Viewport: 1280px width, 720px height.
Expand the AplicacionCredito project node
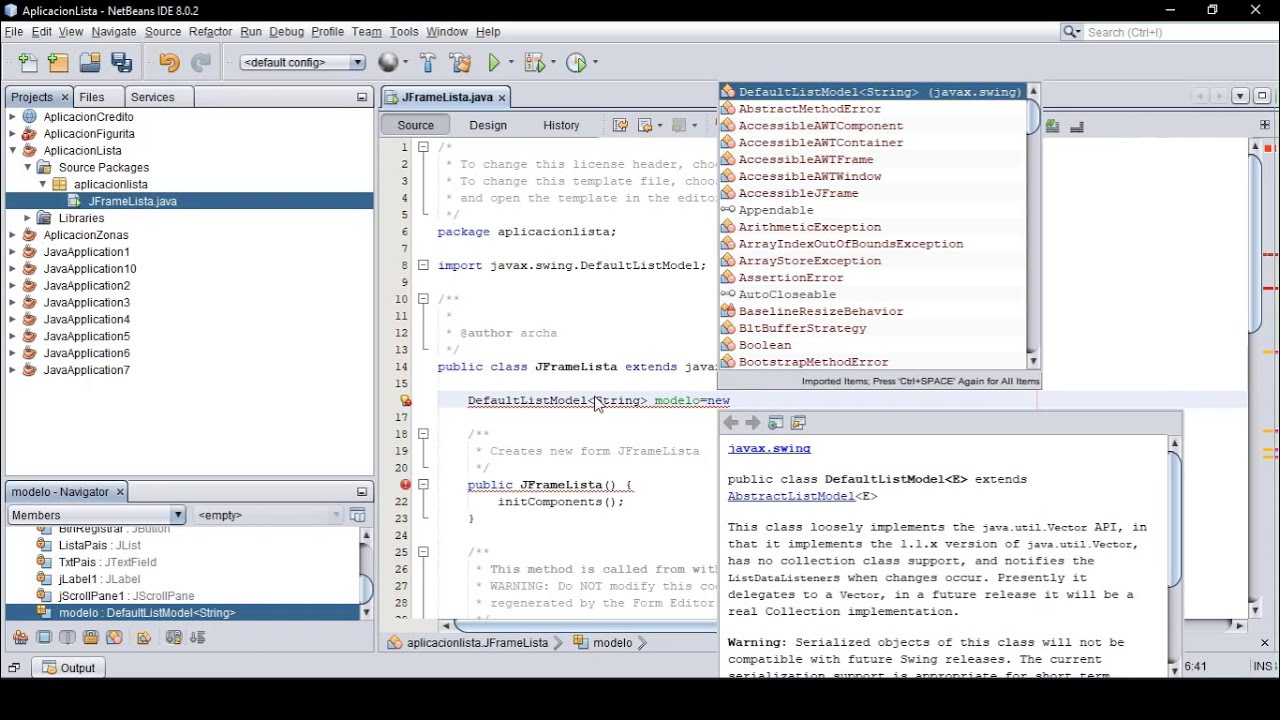[x=12, y=117]
